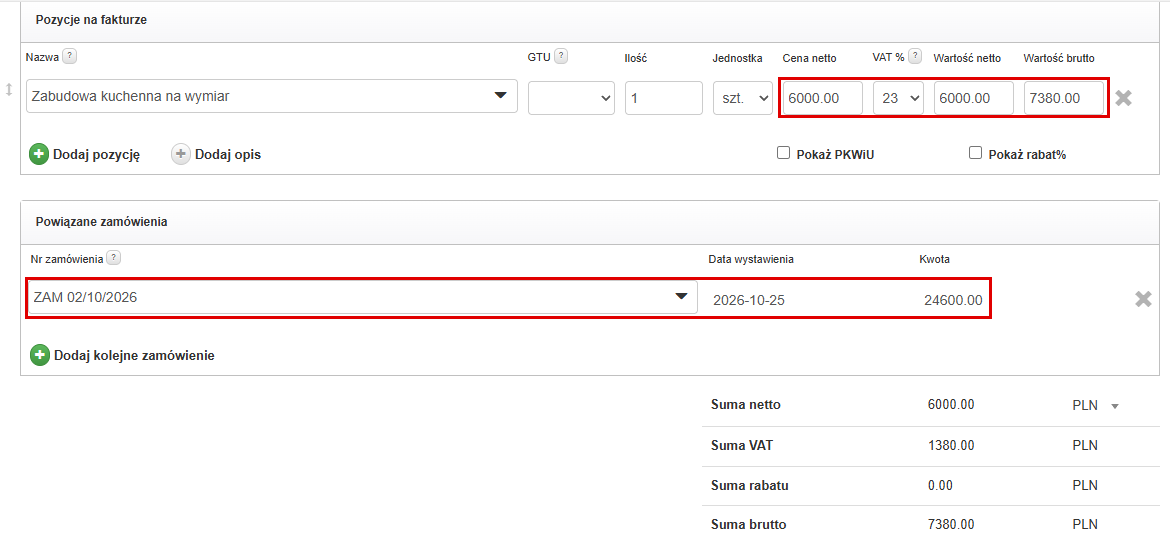The image size is (1170, 545).
Task: Click the Ilość quantity input field
Action: point(664,98)
